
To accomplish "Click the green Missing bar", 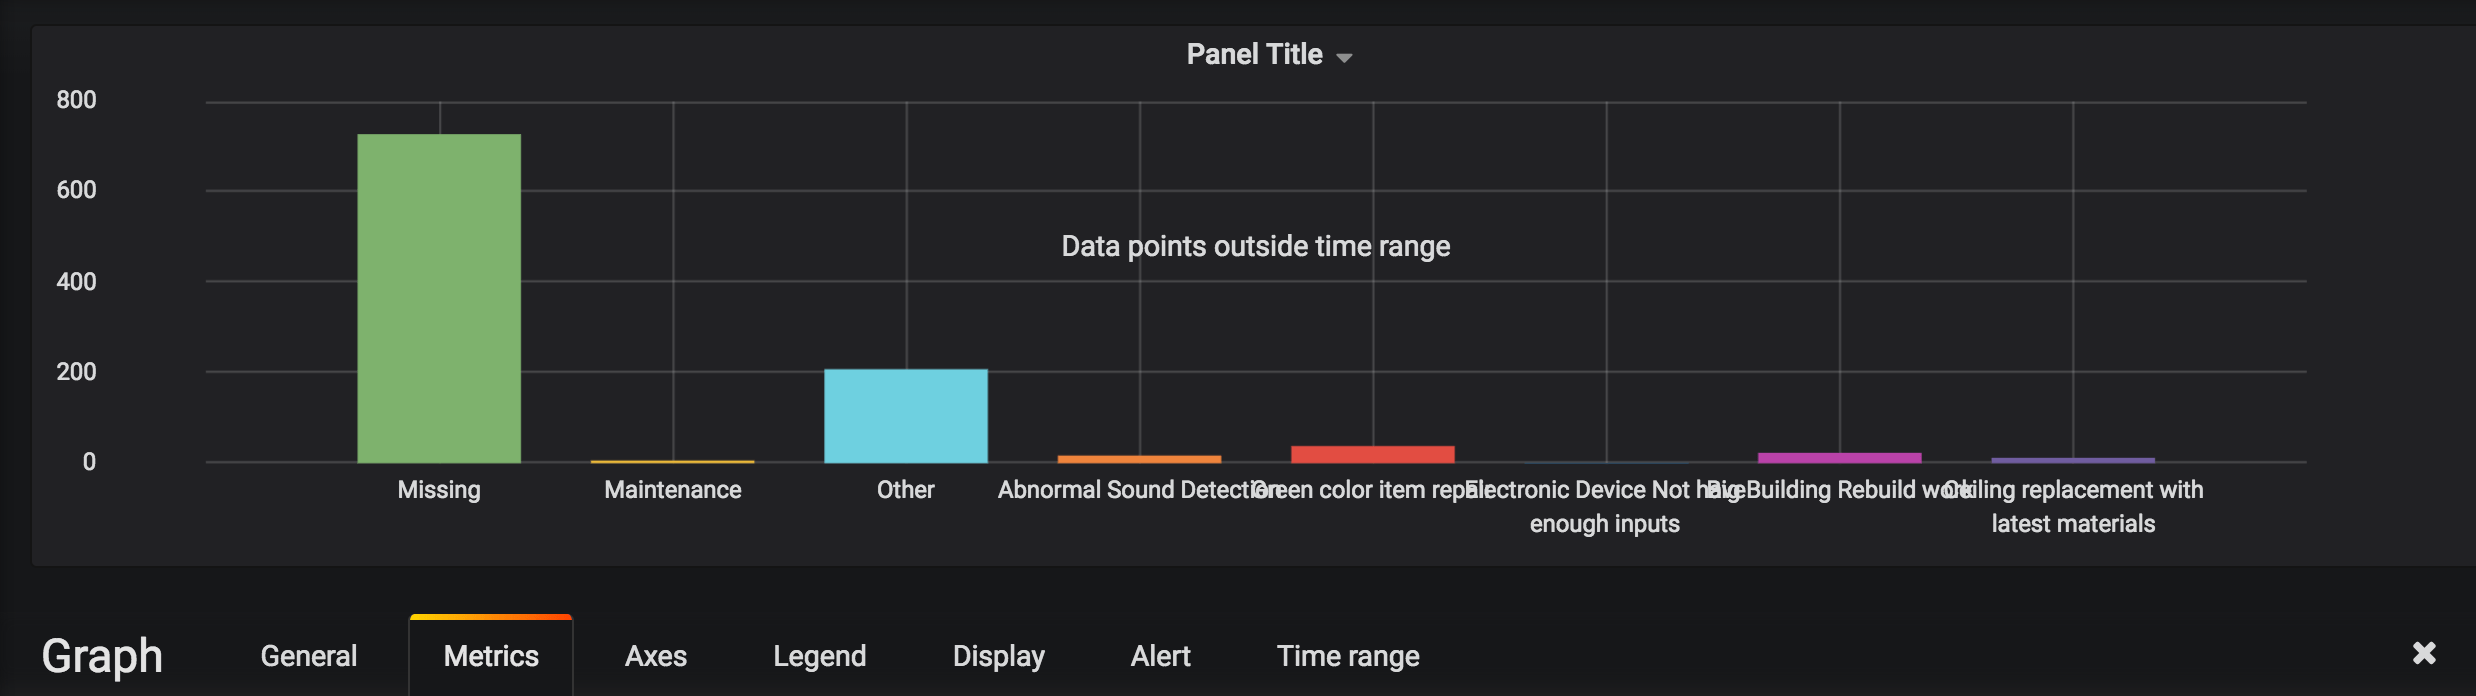I will coord(439,298).
